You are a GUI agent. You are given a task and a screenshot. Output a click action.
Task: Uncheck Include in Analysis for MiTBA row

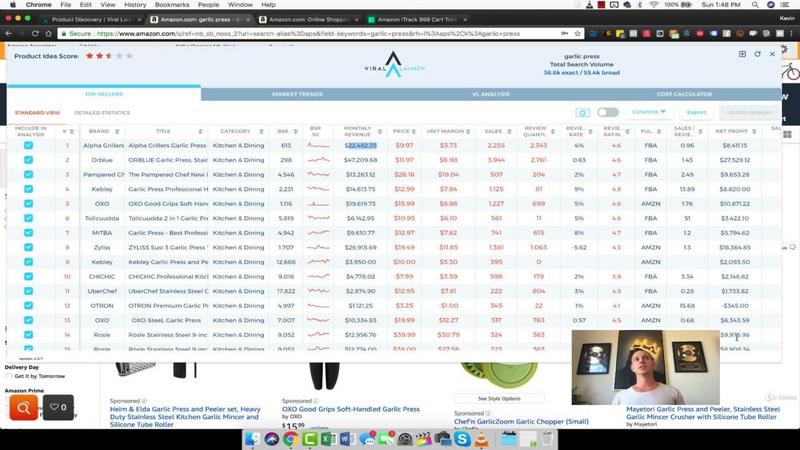pyautogui.click(x=29, y=233)
